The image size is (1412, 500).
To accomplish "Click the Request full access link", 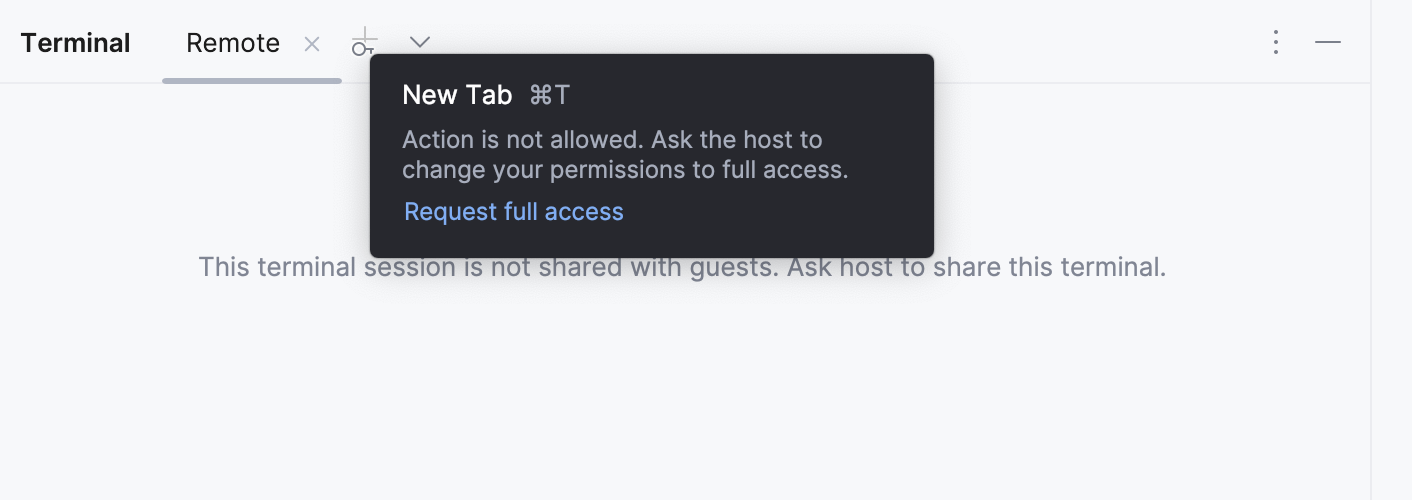I will click(x=514, y=212).
